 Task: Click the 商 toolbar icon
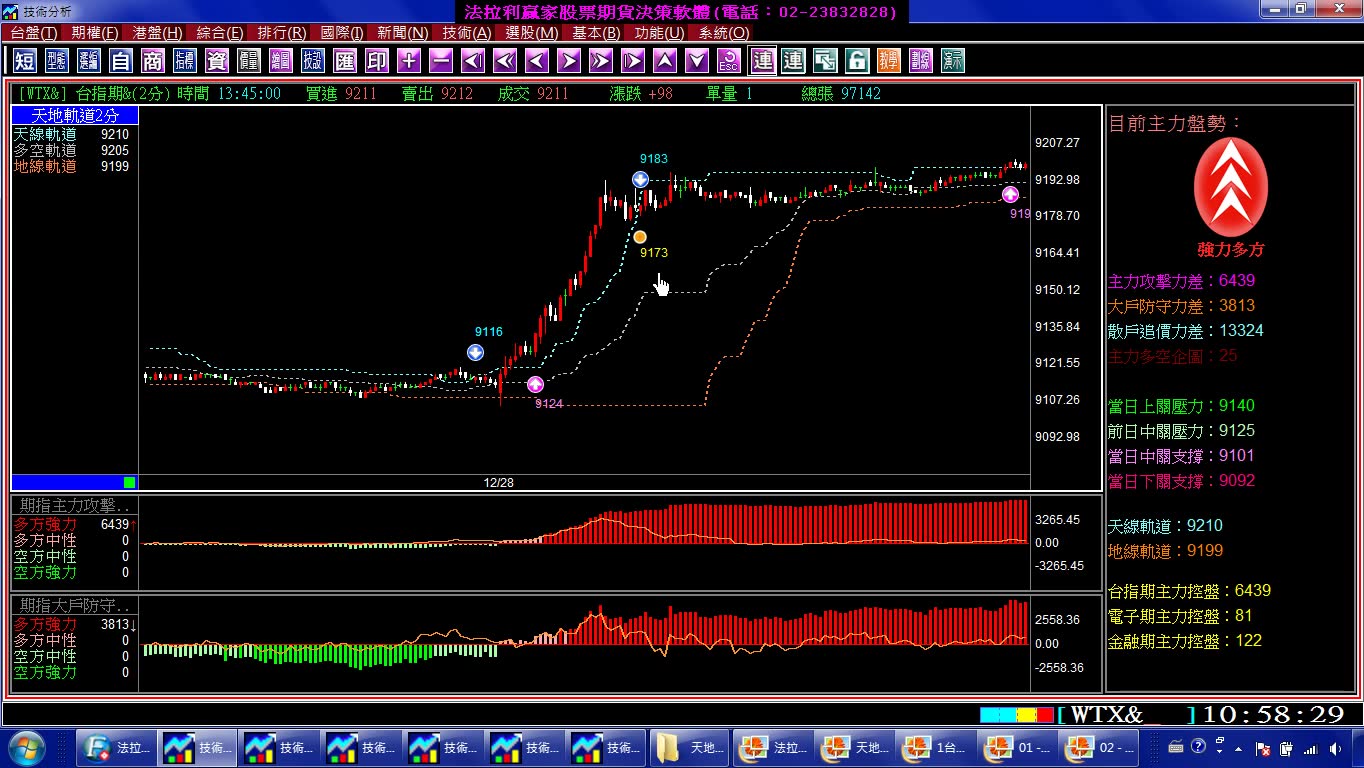pos(153,61)
